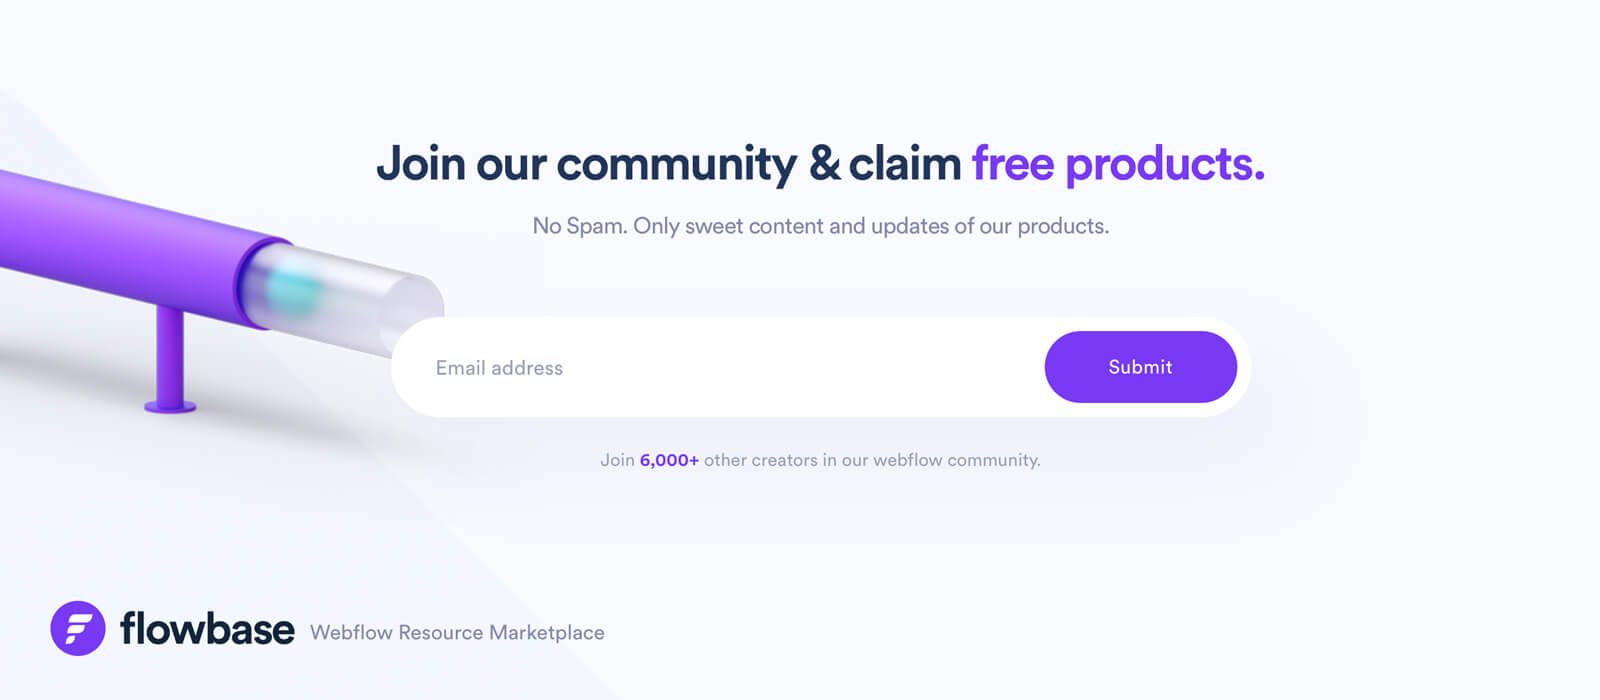
Task: Click the round foot of the pipe stand
Action: pos(170,405)
